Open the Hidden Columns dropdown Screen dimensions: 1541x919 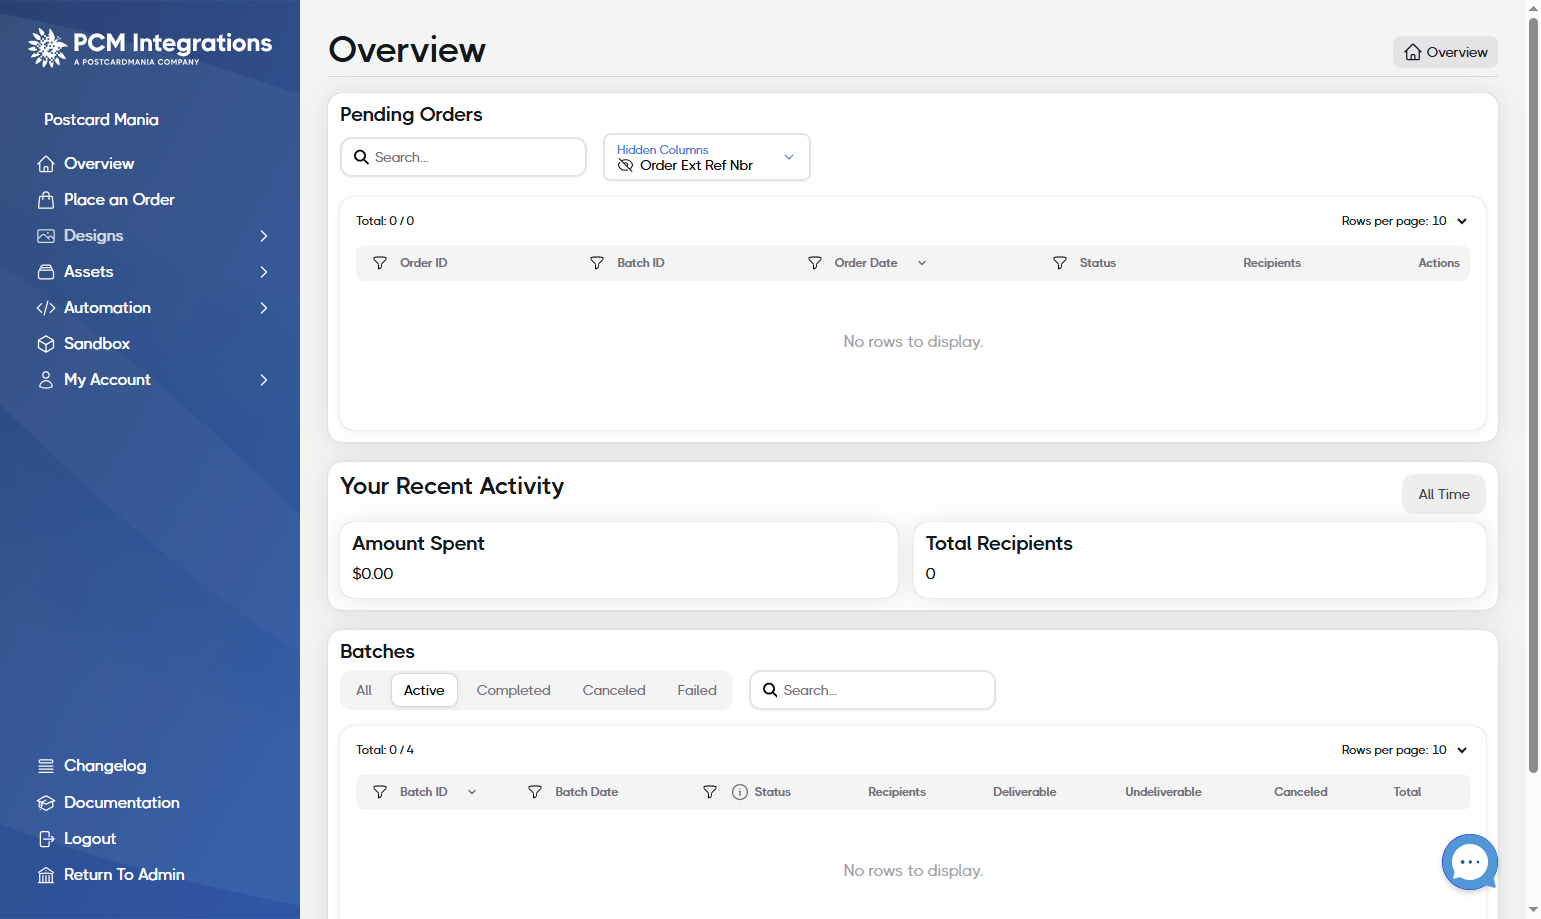coord(707,157)
